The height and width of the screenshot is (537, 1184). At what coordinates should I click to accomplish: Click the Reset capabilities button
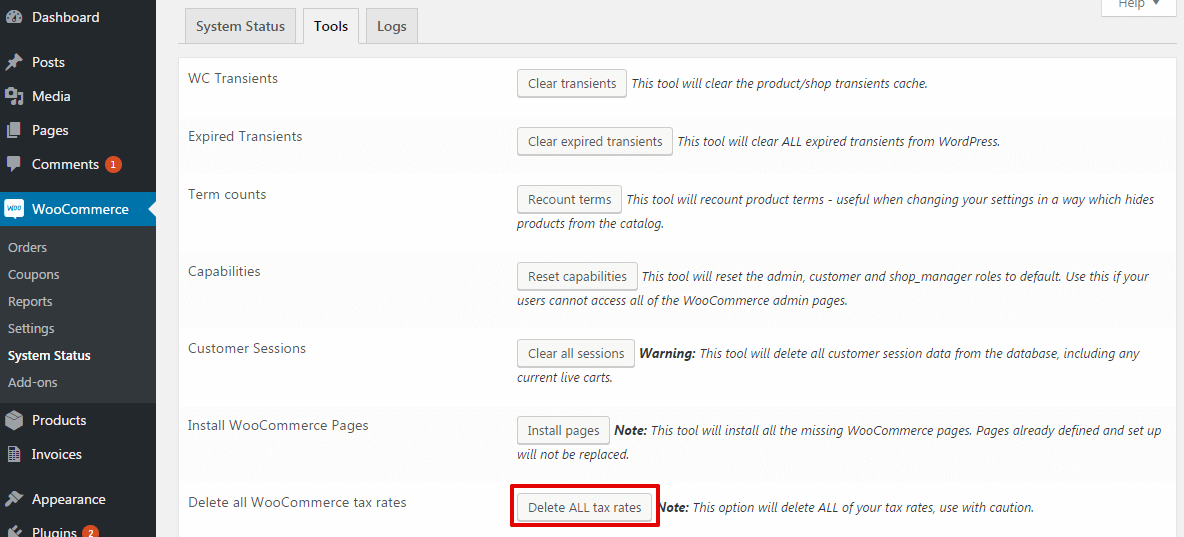coord(578,276)
